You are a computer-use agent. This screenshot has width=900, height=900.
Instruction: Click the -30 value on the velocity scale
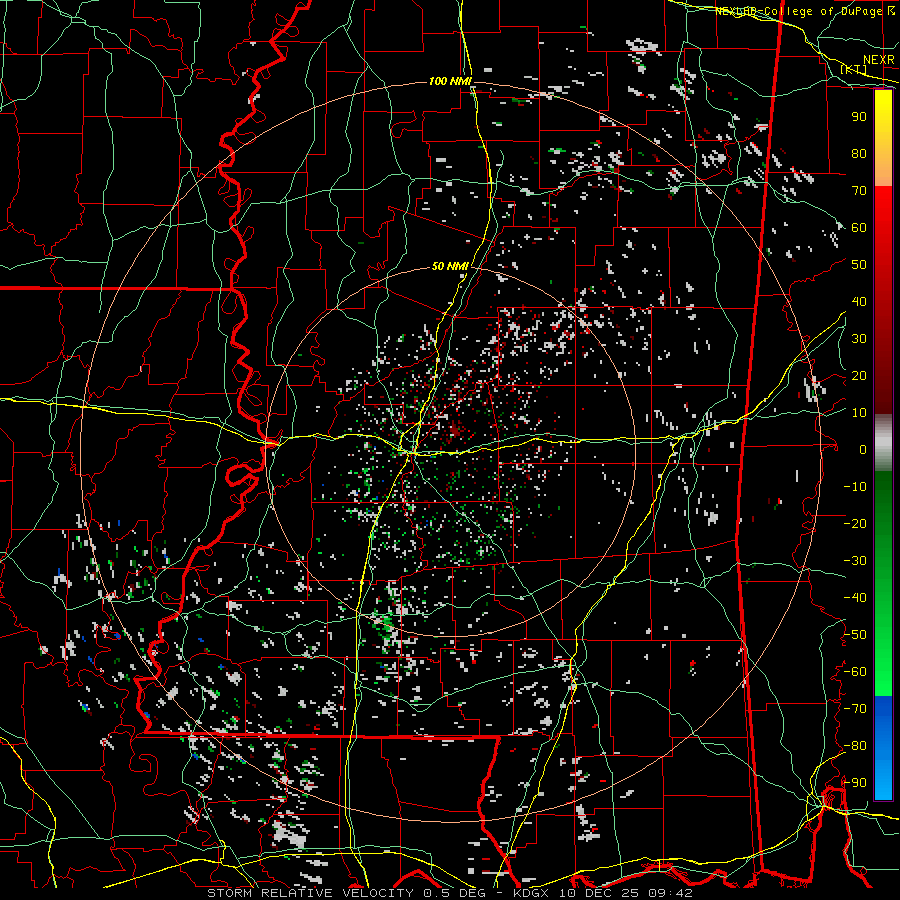click(855, 561)
